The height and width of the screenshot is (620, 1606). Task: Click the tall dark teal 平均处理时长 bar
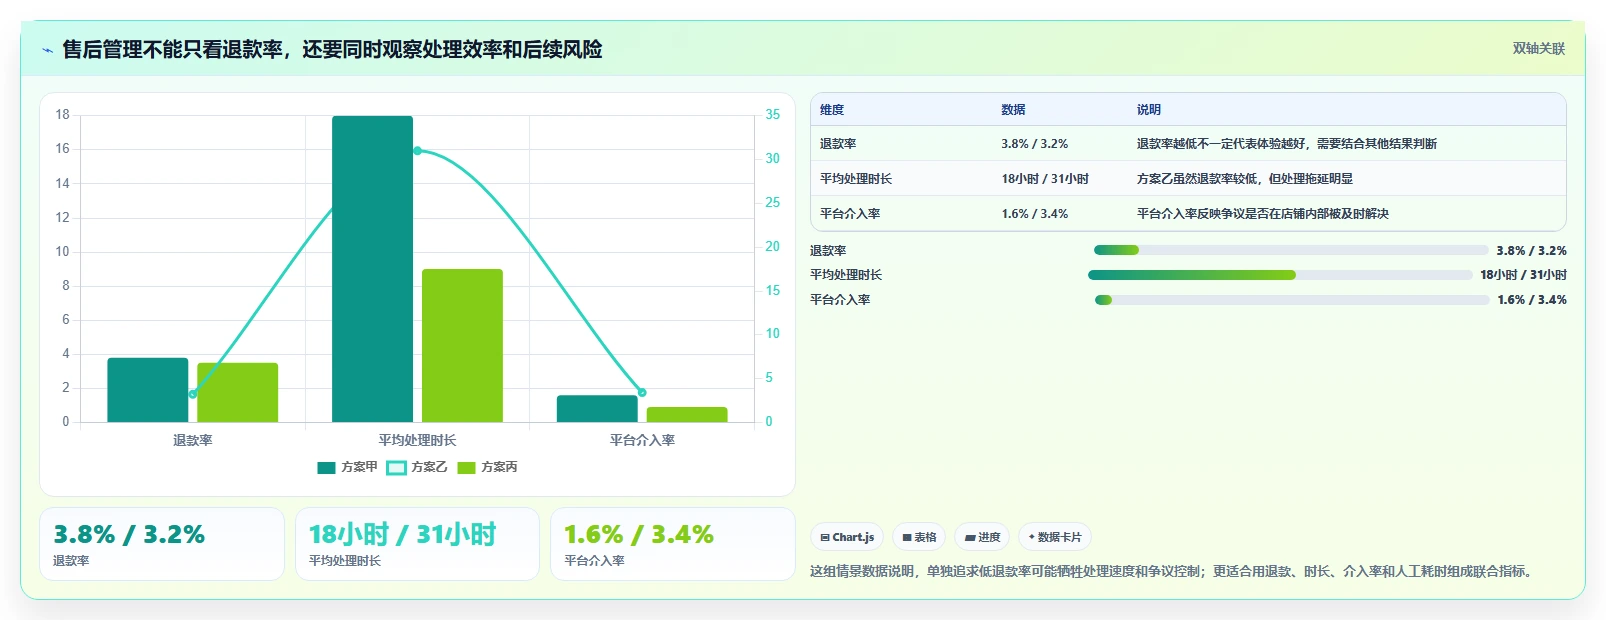[372, 269]
